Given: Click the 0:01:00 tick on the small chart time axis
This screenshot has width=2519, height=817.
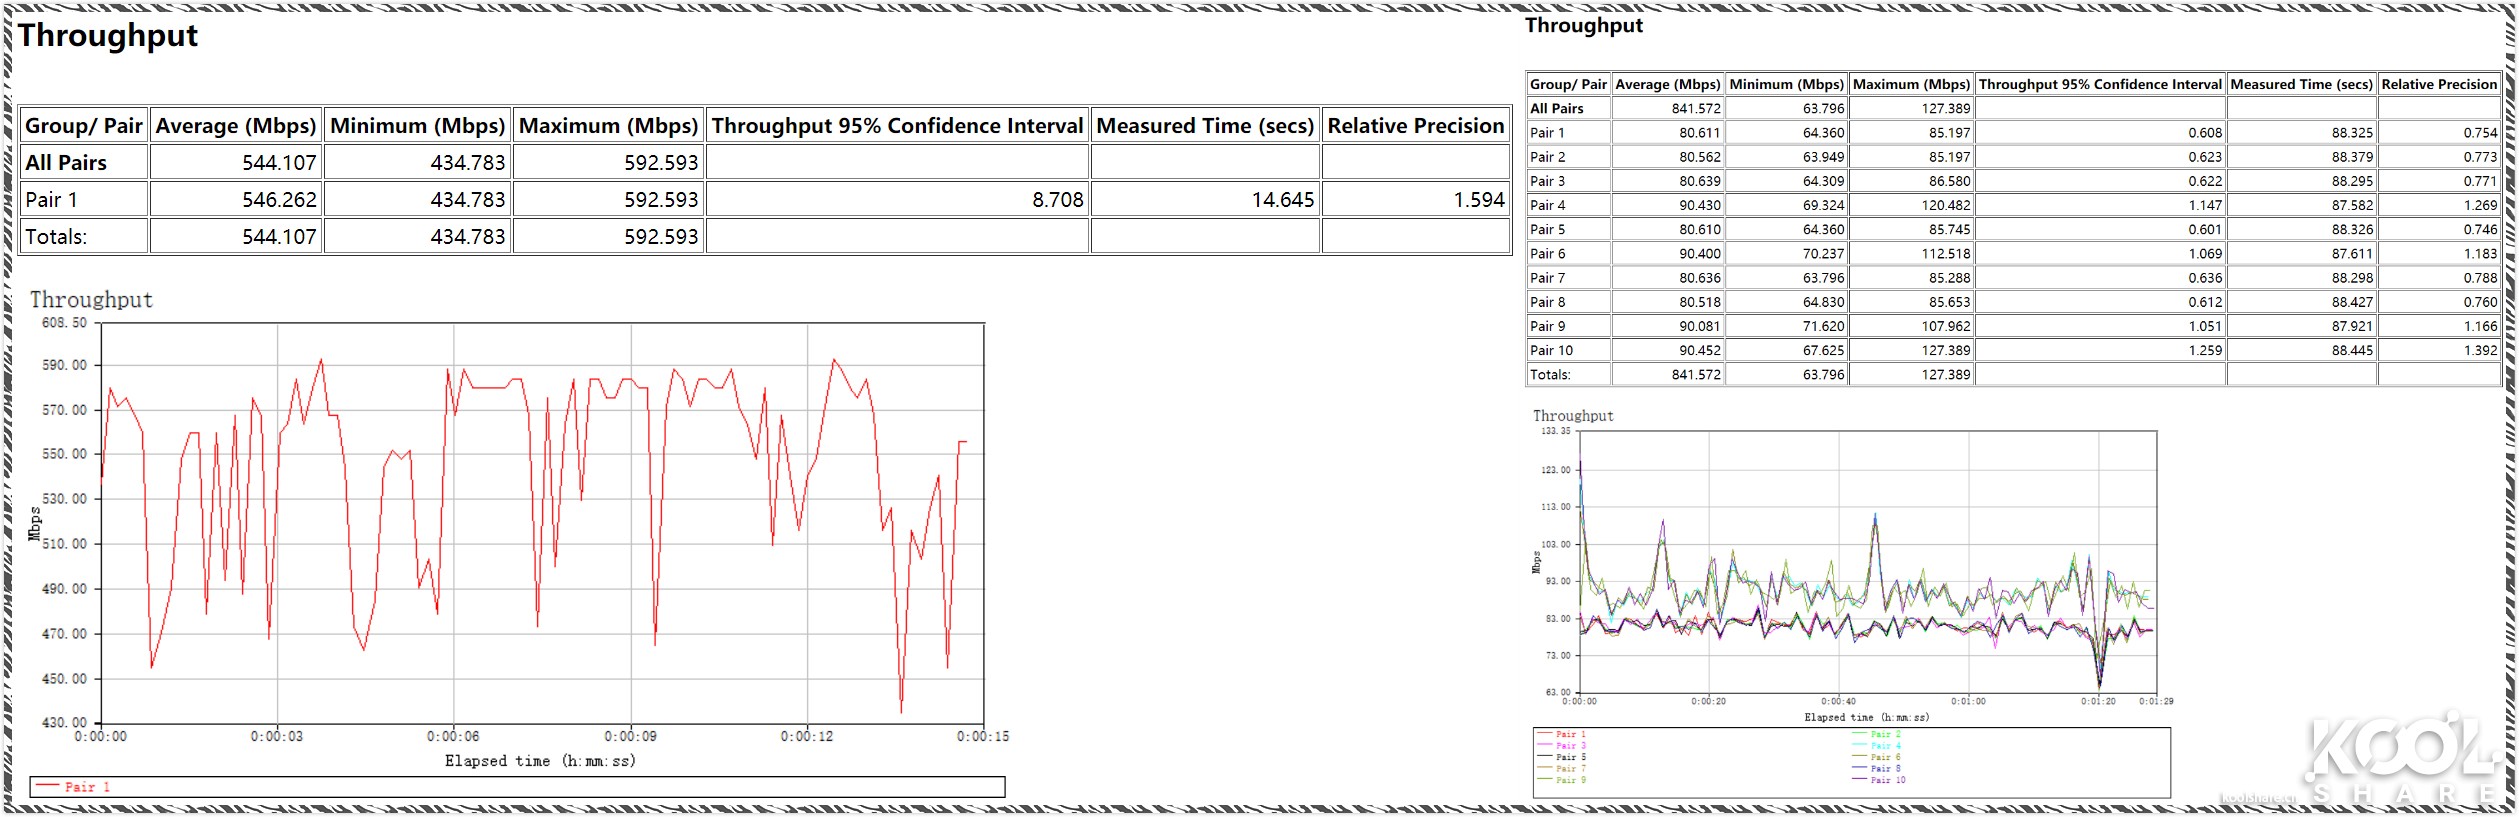Looking at the screenshot, I should [x=1968, y=701].
